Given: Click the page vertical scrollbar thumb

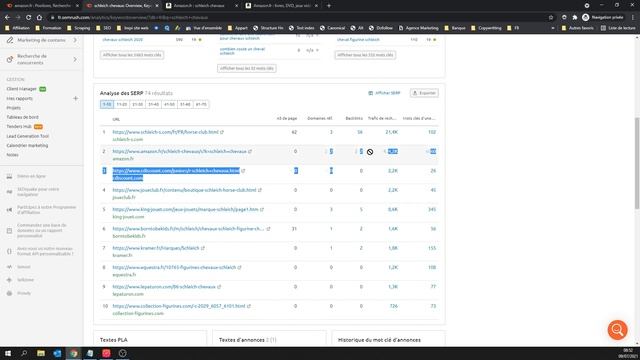Looking at the screenshot, I should click(637, 163).
